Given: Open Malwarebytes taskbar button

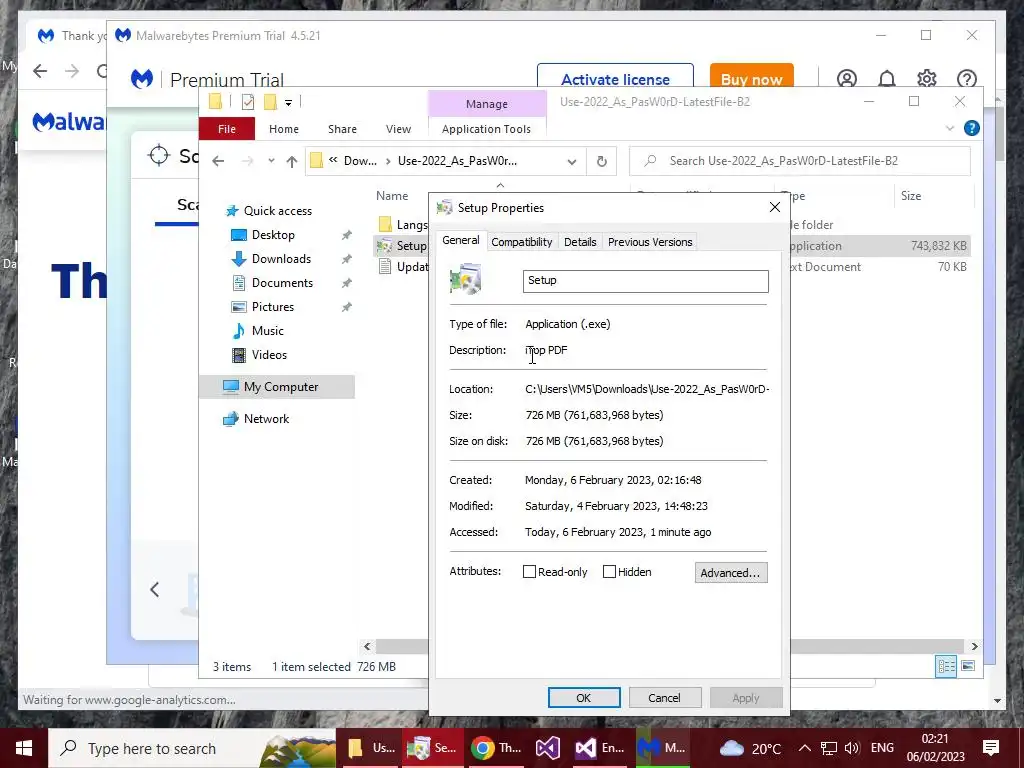Looking at the screenshot, I should coord(661,748).
